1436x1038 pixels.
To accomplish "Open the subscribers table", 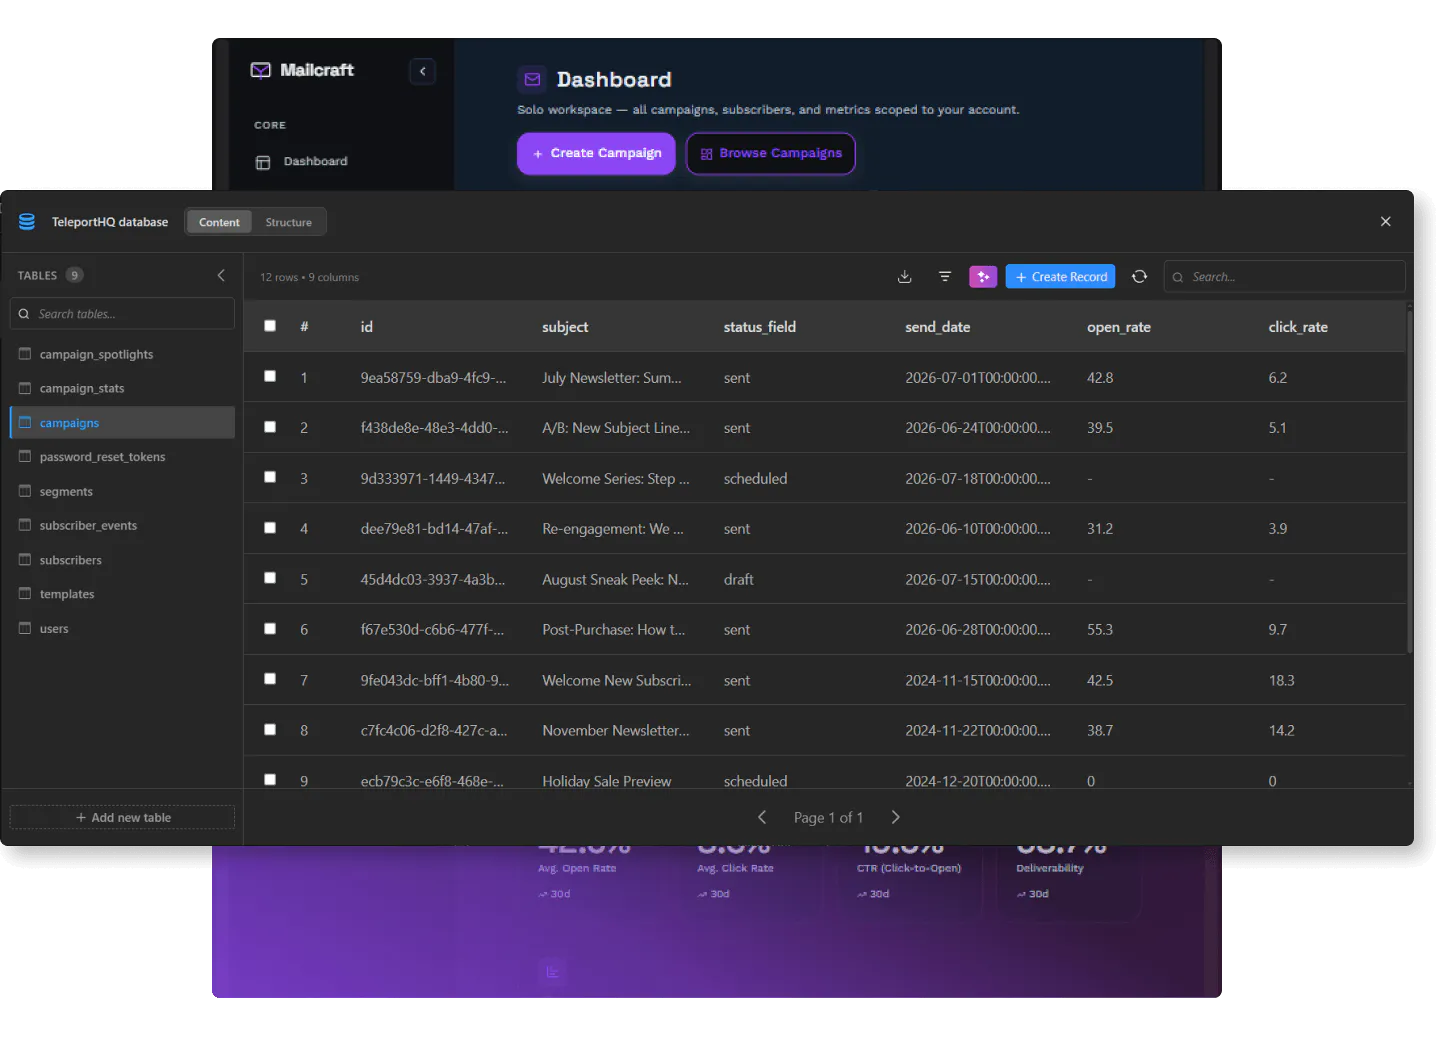I will (x=123, y=560).
